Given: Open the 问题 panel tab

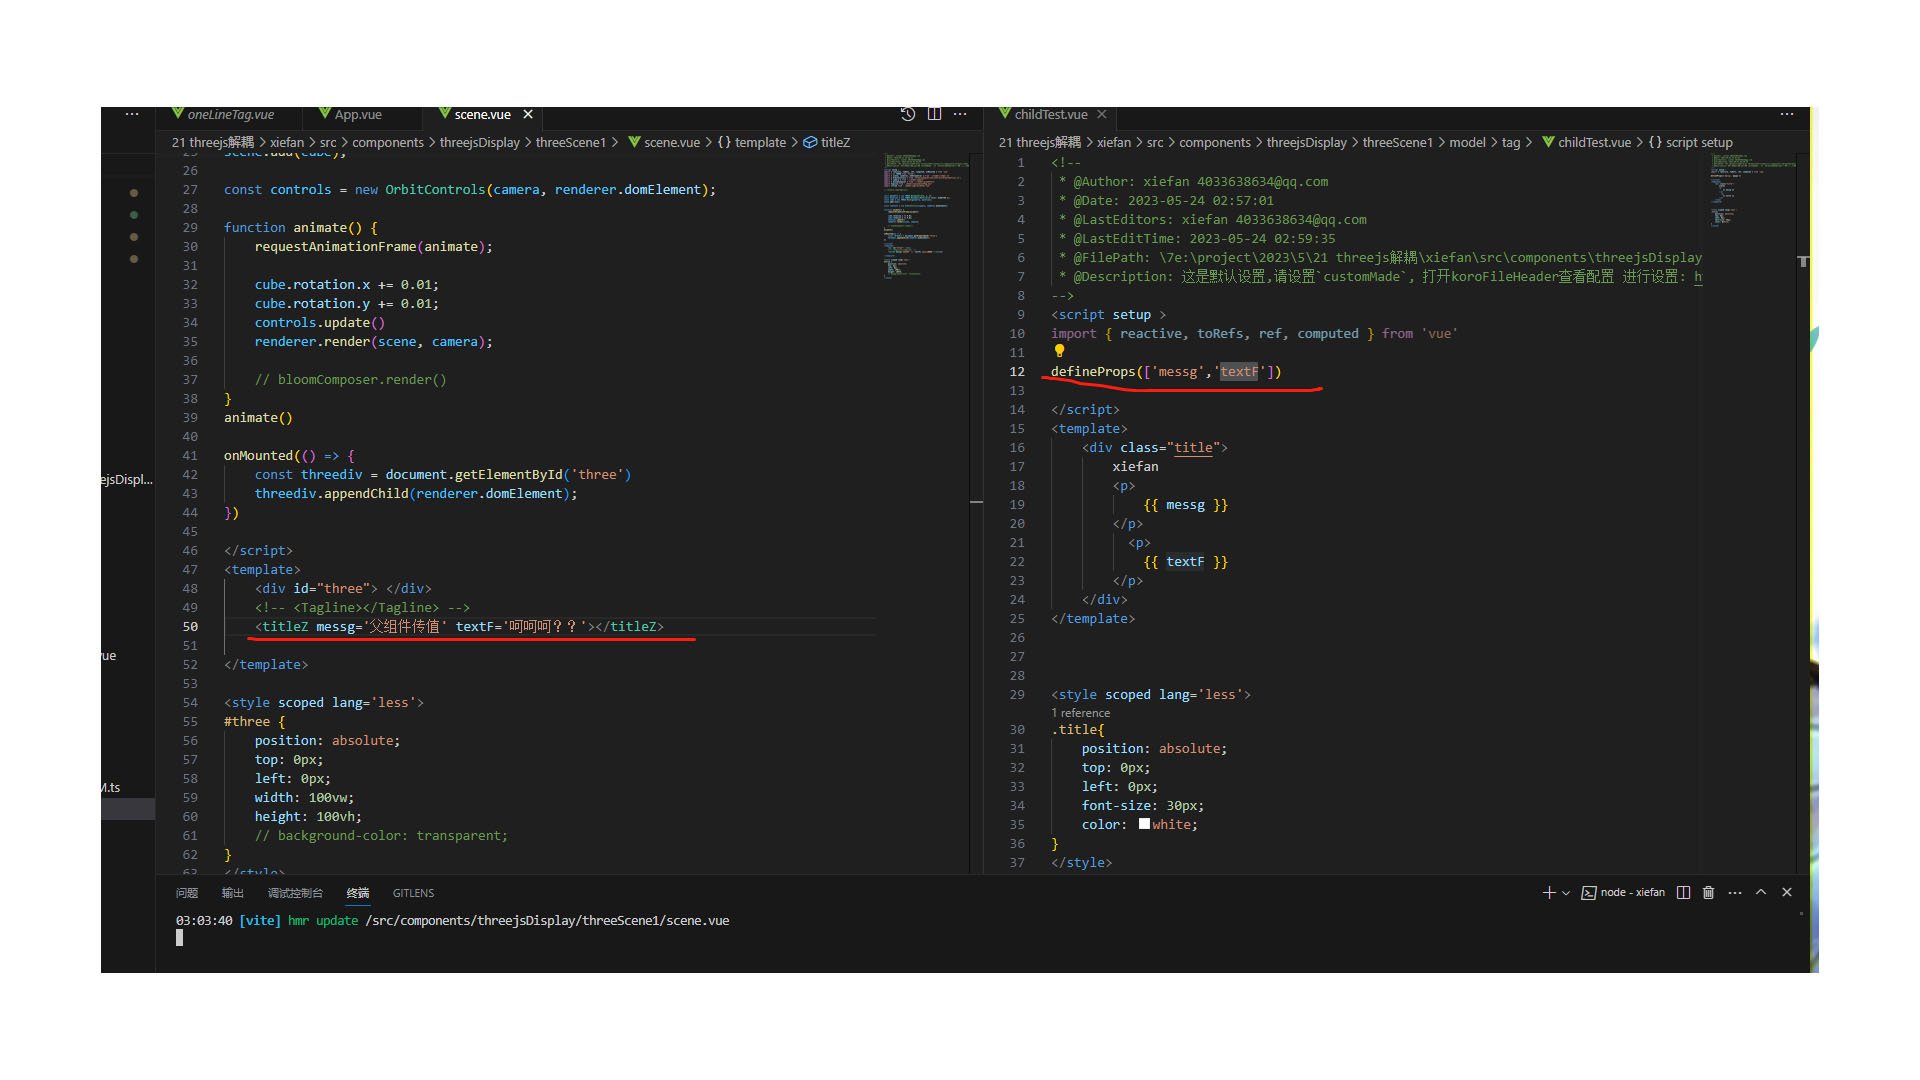Looking at the screenshot, I should (x=187, y=893).
